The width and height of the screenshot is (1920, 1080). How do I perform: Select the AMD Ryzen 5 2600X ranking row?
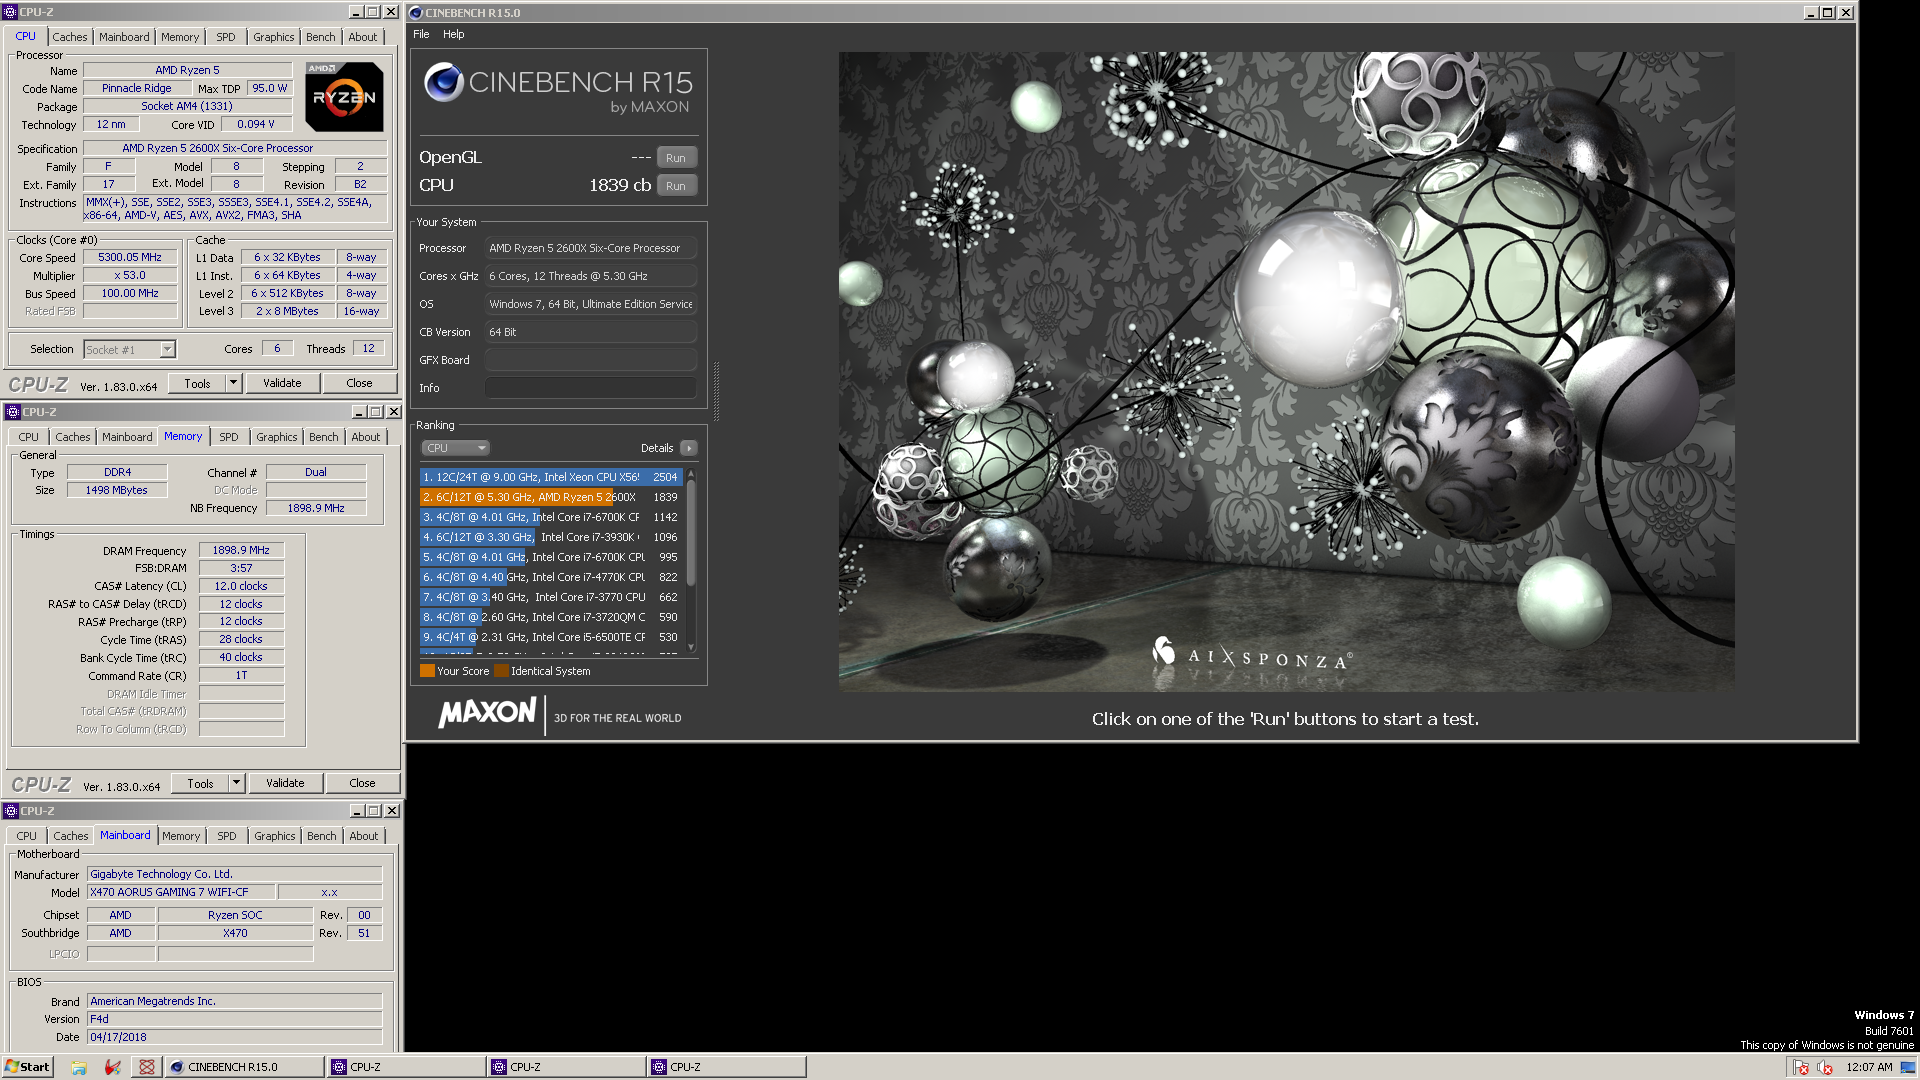click(550, 497)
